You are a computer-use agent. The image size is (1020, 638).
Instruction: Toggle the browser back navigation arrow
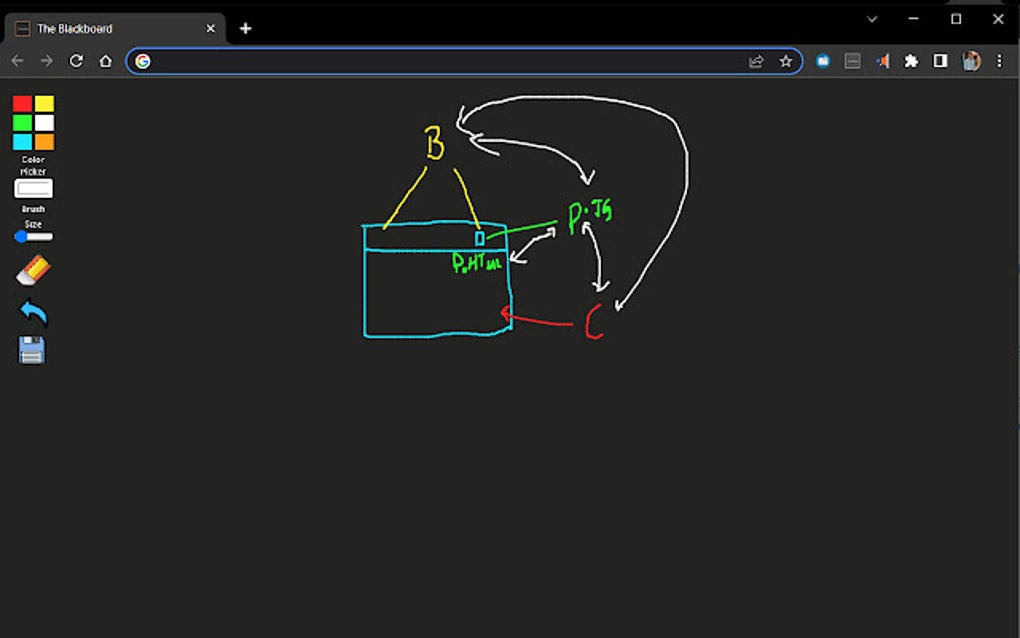tap(16, 61)
